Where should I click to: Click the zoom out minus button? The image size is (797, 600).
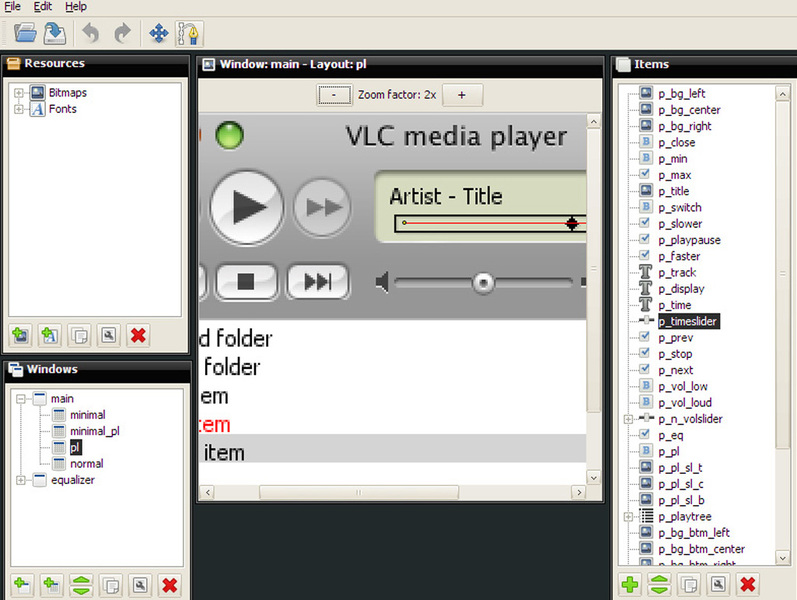click(x=334, y=95)
